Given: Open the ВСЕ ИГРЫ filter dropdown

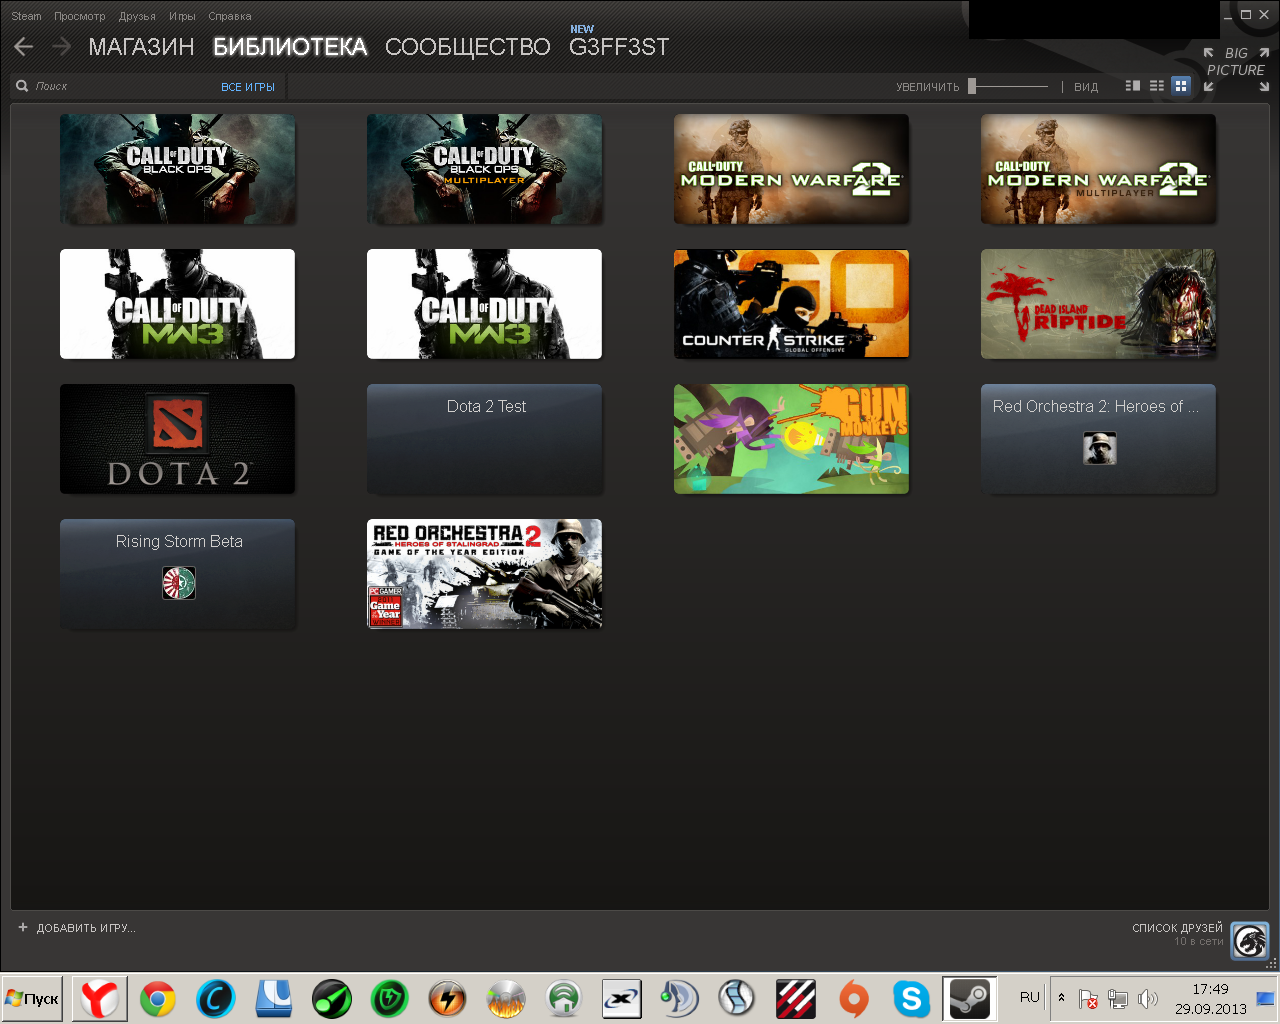Looking at the screenshot, I should [248, 87].
